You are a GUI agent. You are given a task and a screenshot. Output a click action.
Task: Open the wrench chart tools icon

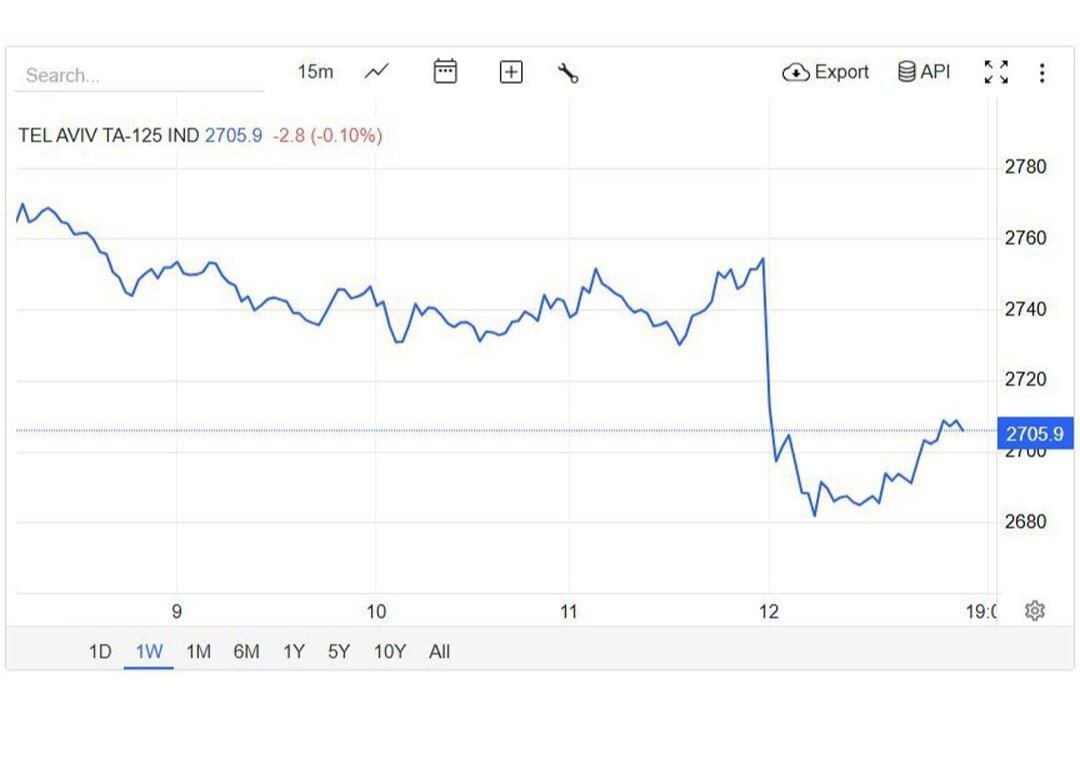(568, 72)
